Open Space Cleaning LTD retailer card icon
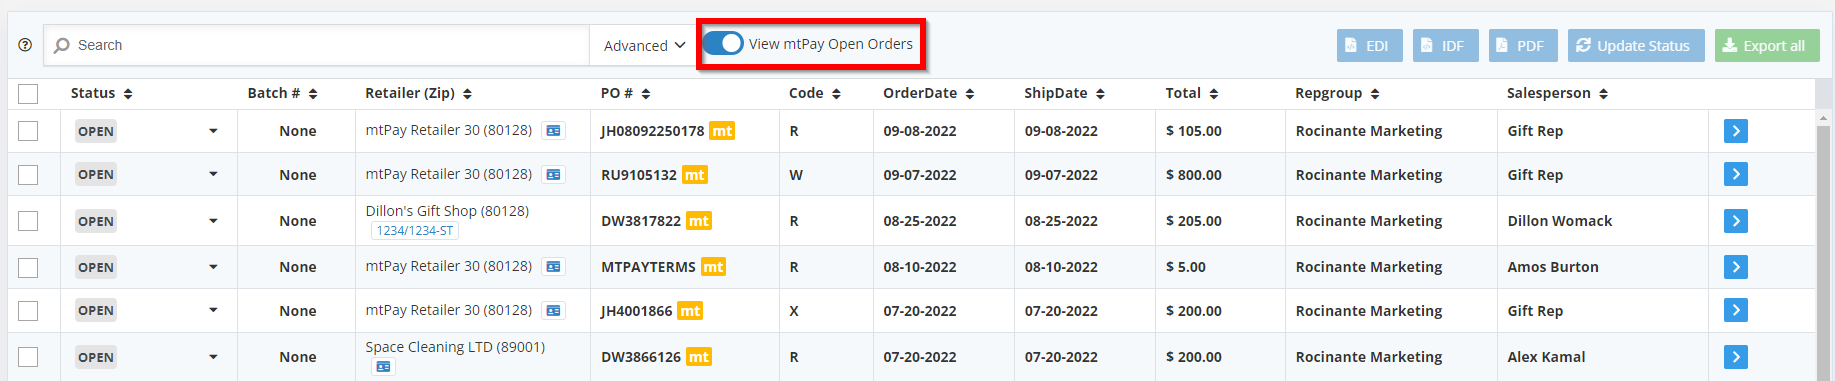Image resolution: width=1835 pixels, height=381 pixels. click(x=383, y=367)
